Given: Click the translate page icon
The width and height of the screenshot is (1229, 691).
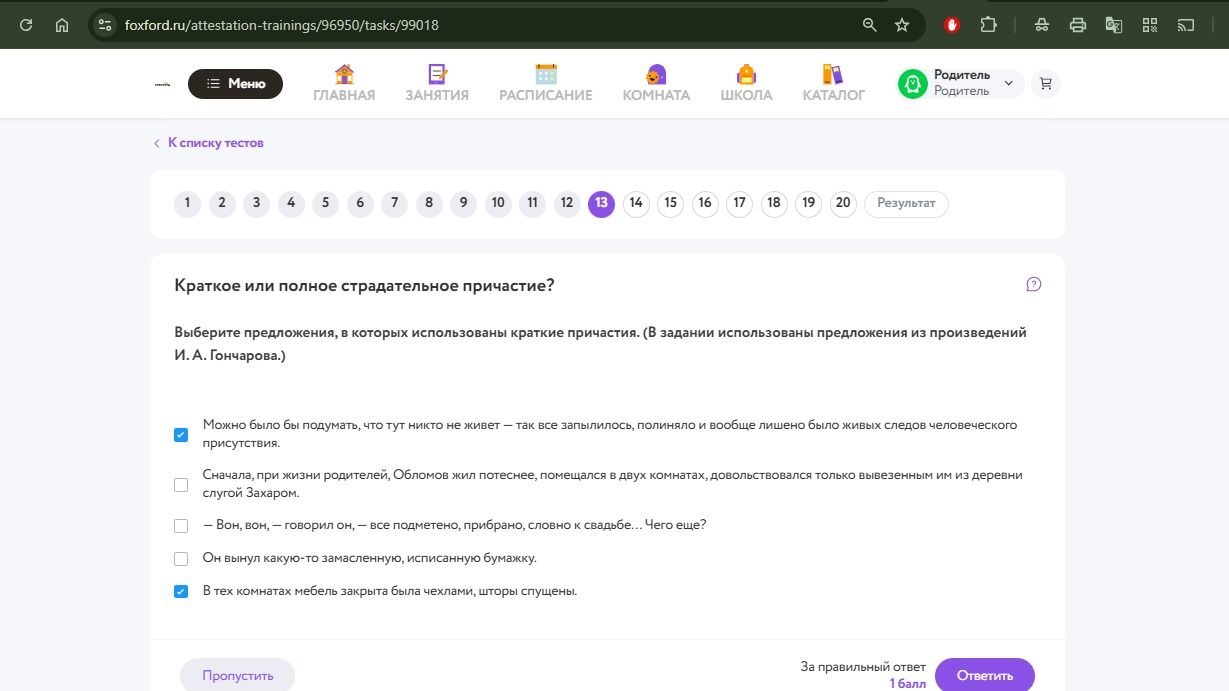Looking at the screenshot, I should (x=1114, y=25).
